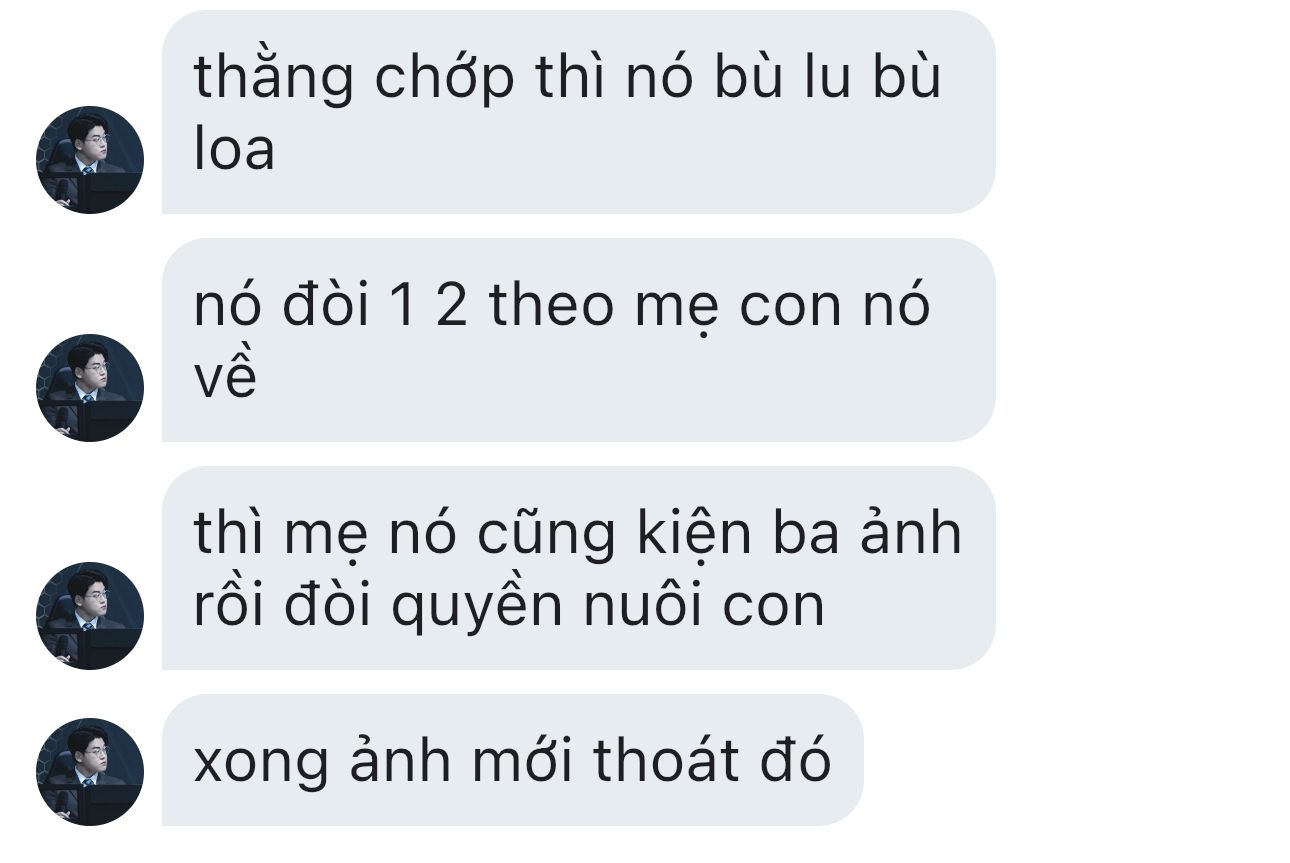Tap the digits "1 2" in second message
The height and width of the screenshot is (863, 1290).
(430, 304)
